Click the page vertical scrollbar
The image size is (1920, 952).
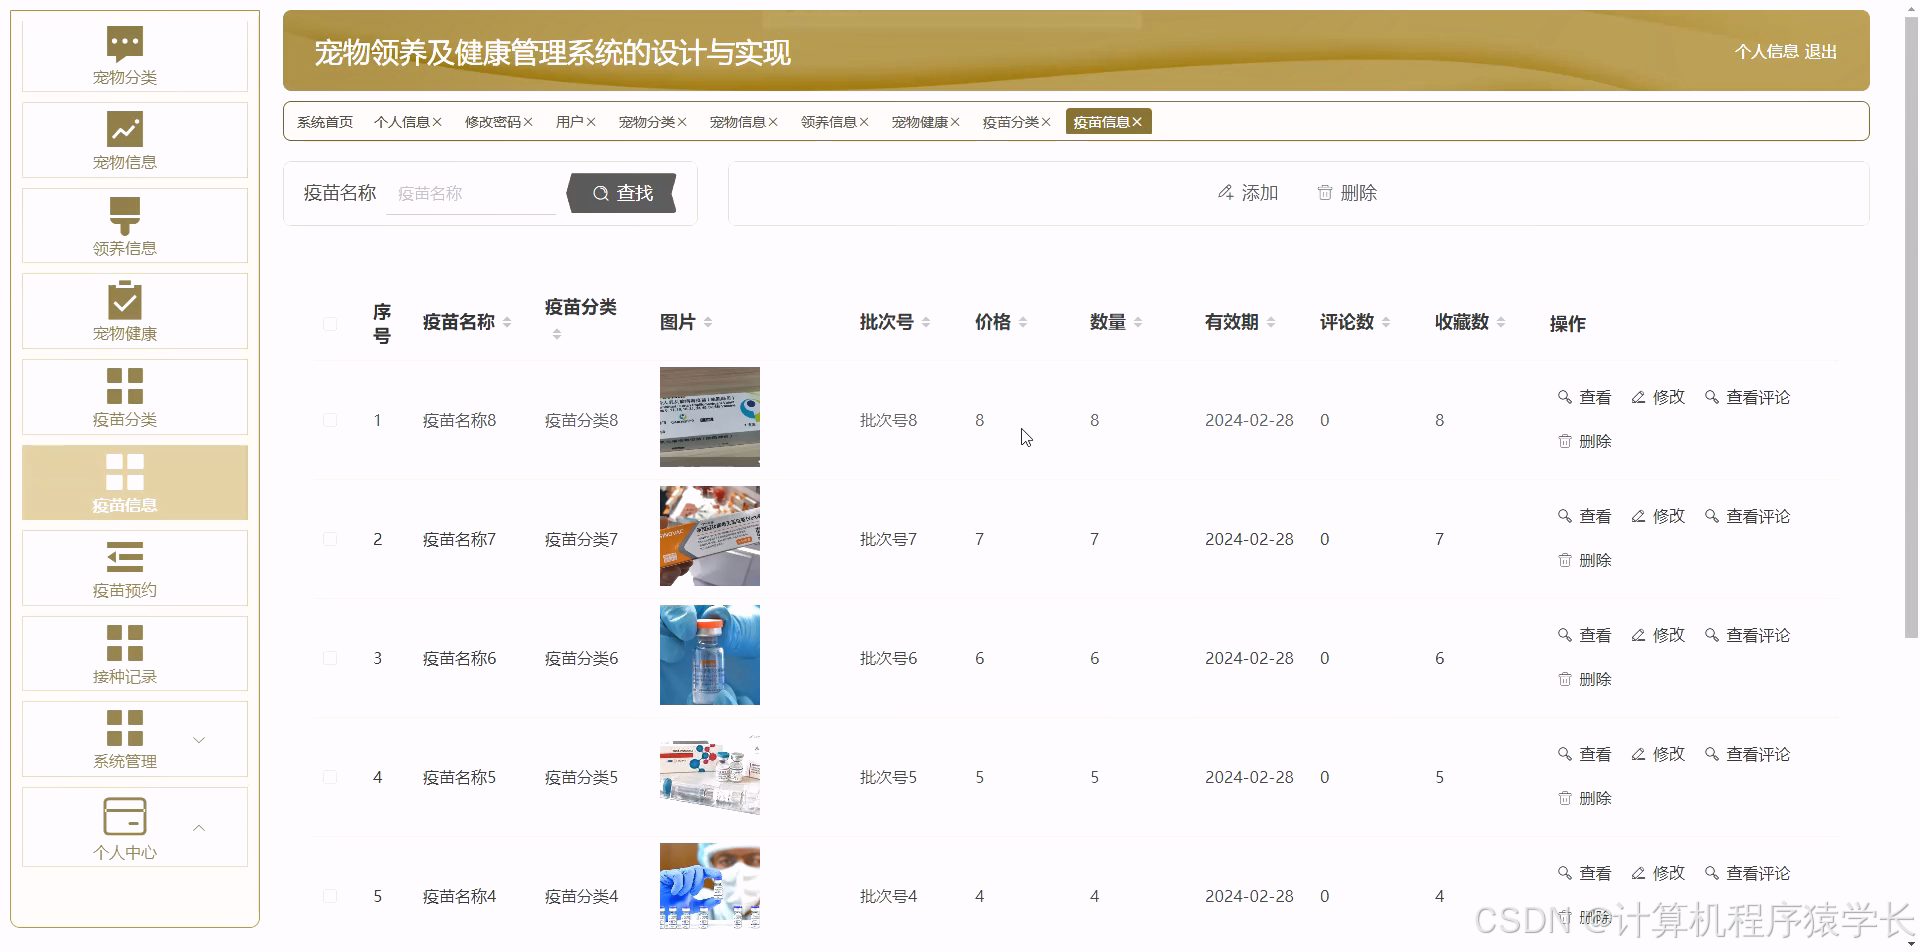coord(1911,325)
